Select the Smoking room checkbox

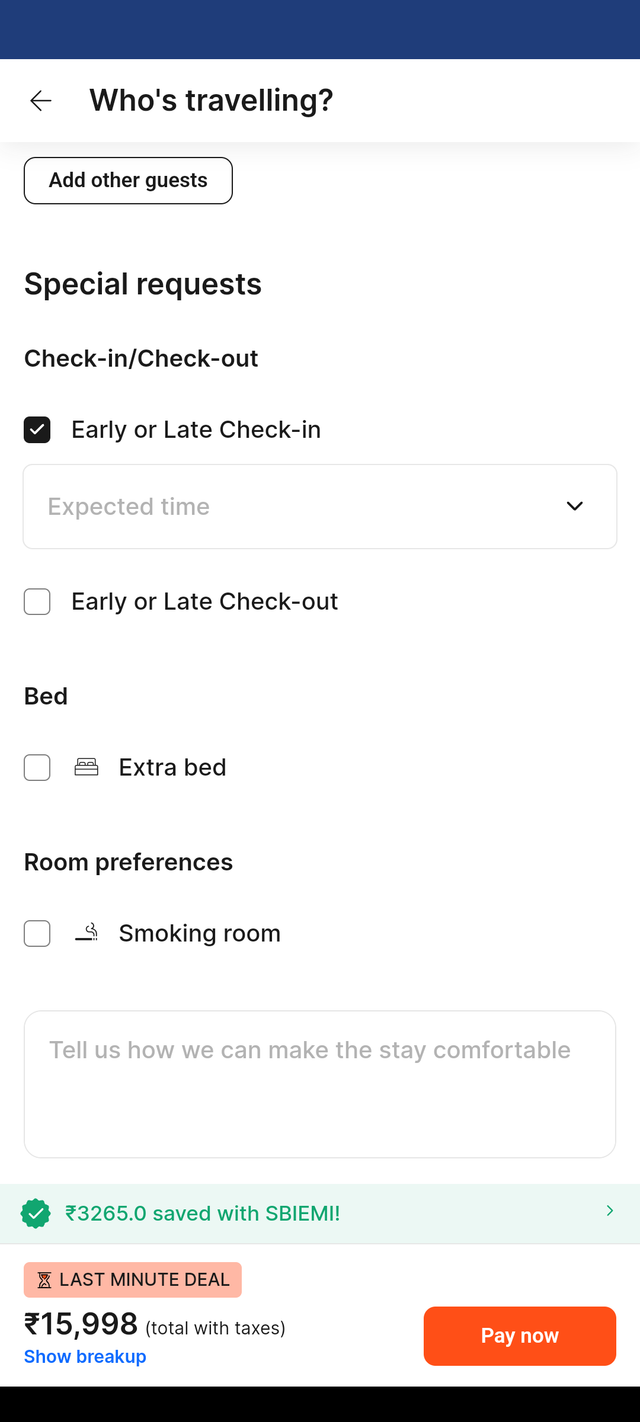point(37,934)
